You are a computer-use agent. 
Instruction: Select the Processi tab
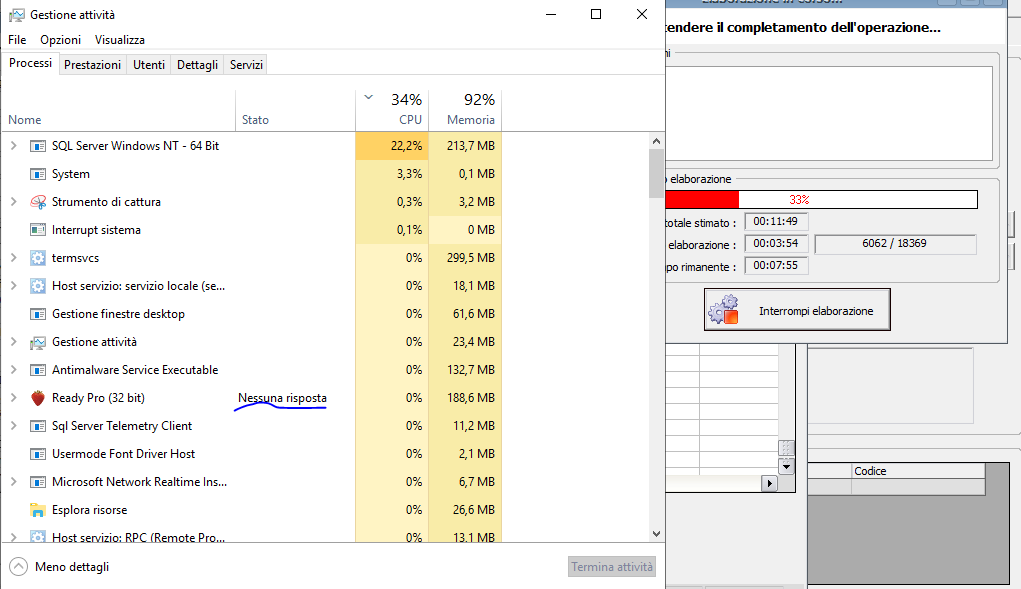(31, 63)
